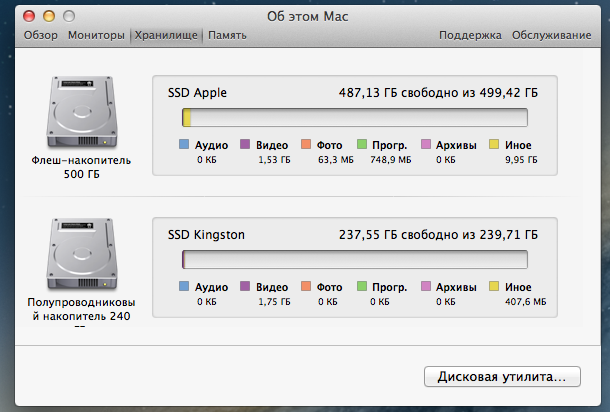Launch Дисковая утилита button
Image resolution: width=610 pixels, height=412 pixels.
point(502,377)
